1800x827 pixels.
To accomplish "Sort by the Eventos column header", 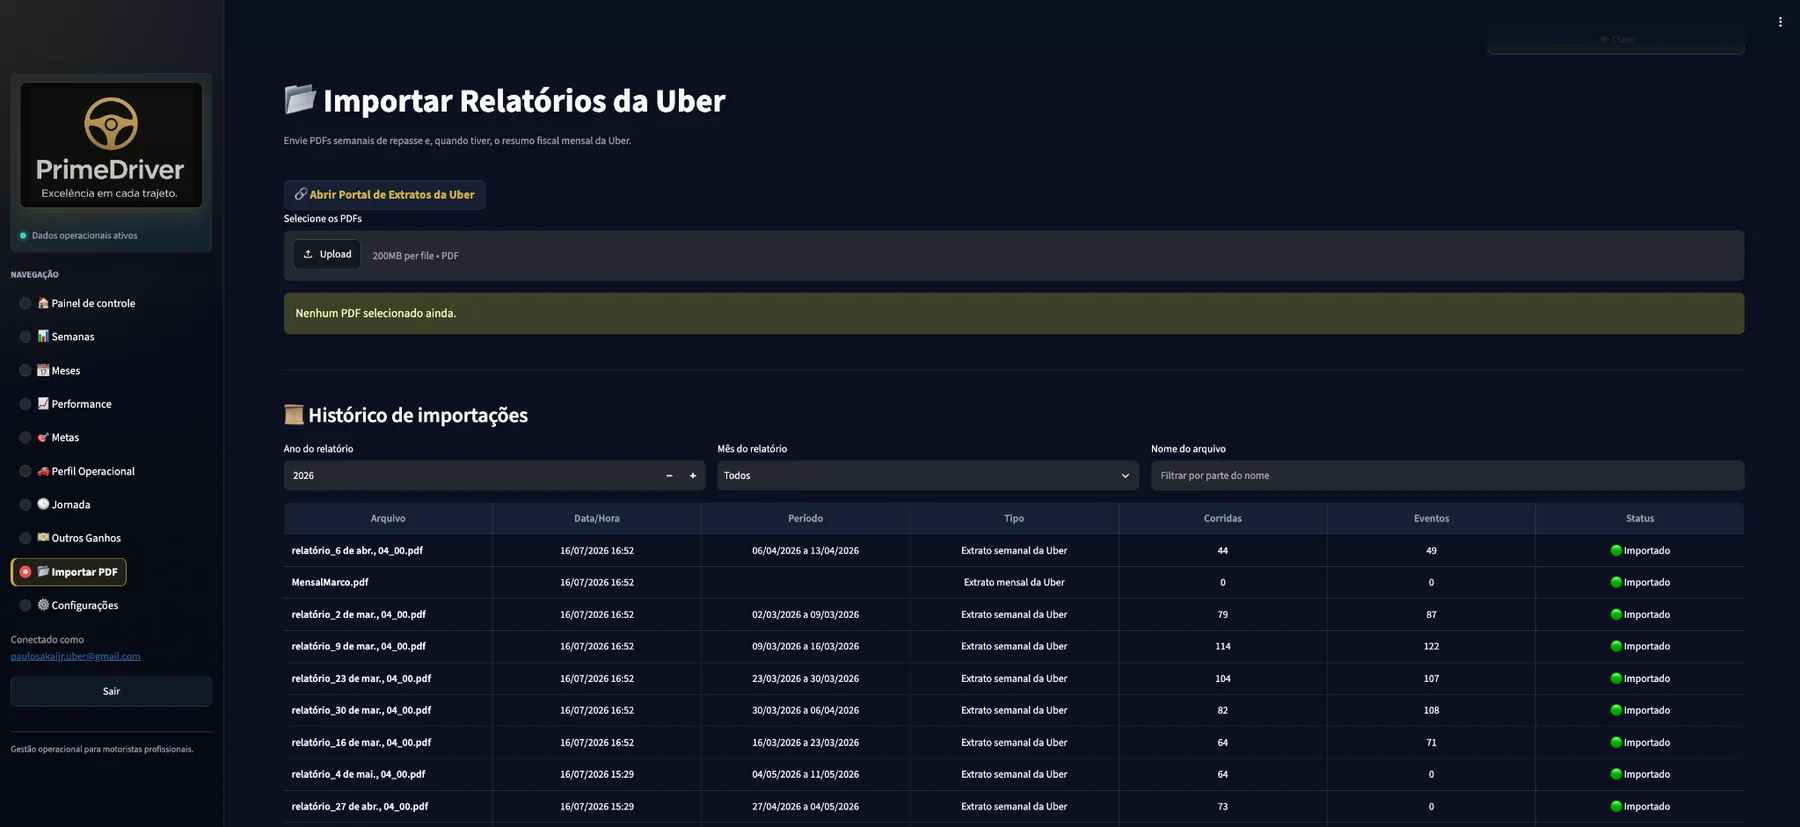I will coord(1431,518).
